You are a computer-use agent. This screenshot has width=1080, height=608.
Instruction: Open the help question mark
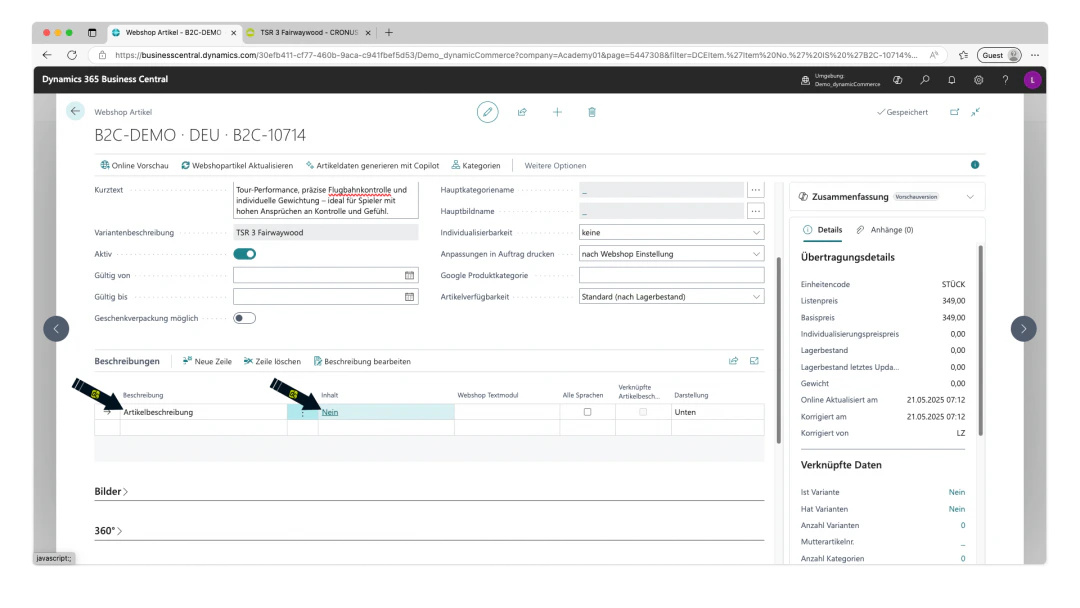tap(1005, 80)
